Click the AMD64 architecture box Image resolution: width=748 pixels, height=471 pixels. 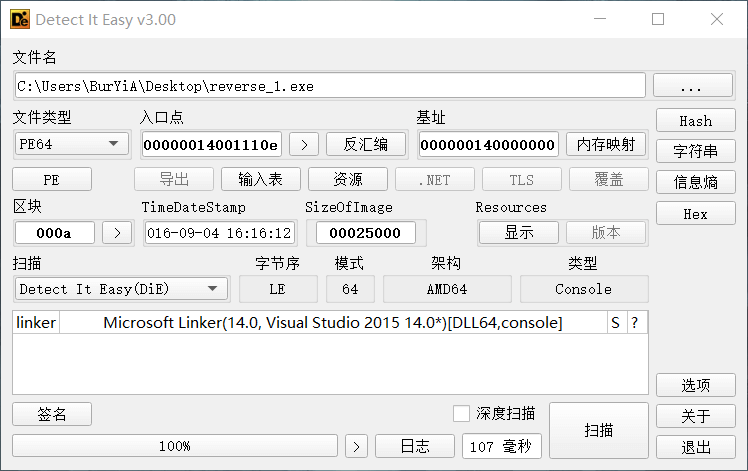tap(447, 289)
